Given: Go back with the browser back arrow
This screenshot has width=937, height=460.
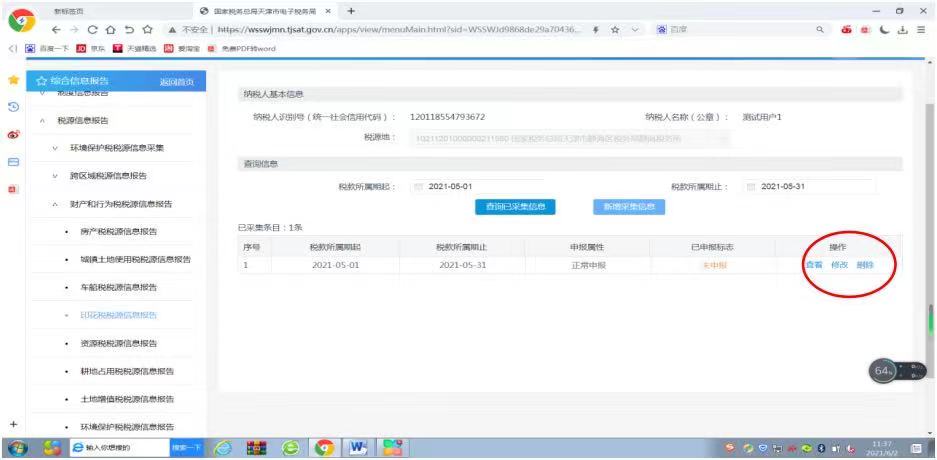Looking at the screenshot, I should pyautogui.click(x=56, y=30).
